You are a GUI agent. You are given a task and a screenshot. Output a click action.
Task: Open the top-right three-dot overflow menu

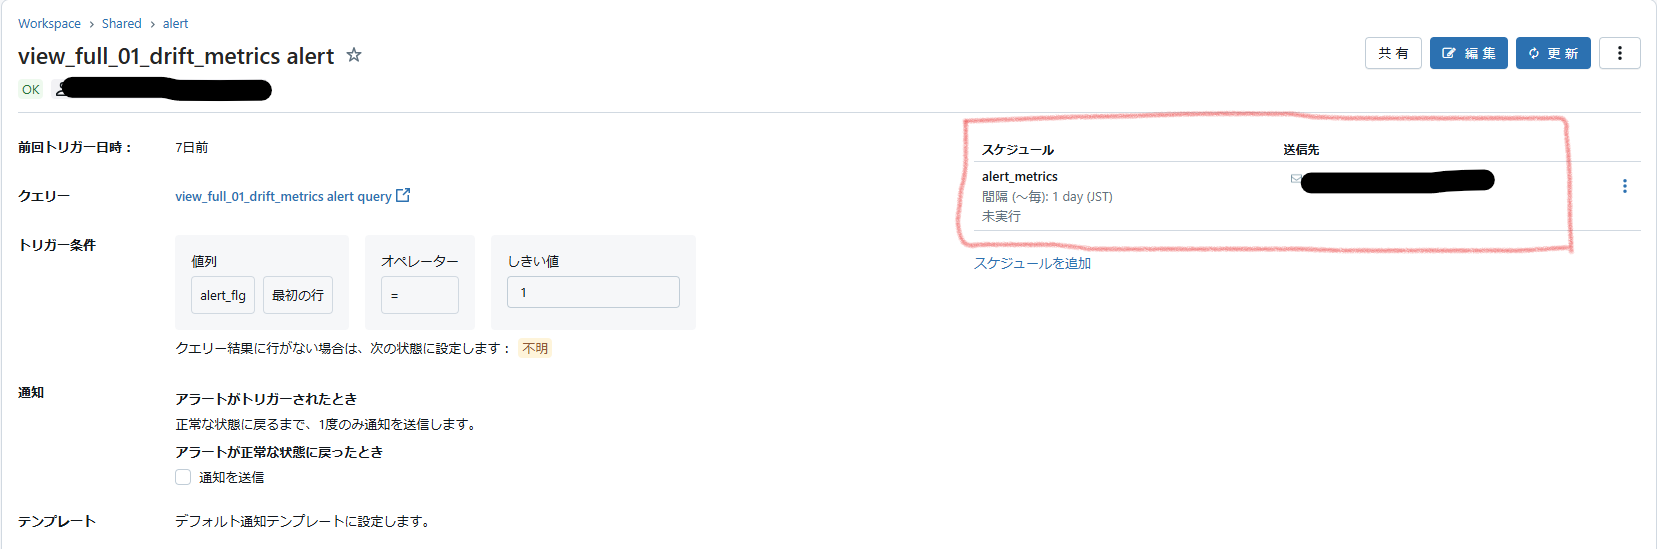point(1619,53)
